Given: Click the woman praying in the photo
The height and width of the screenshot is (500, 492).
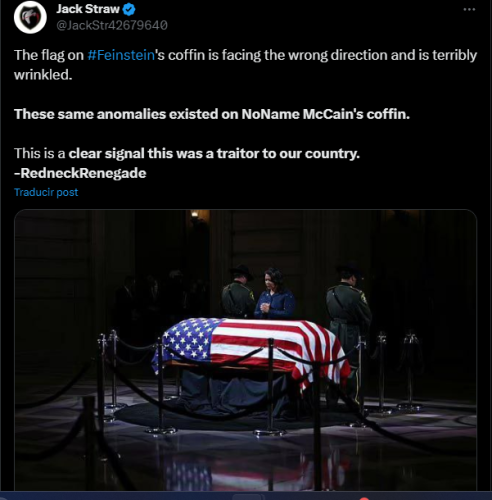Looking at the screenshot, I should point(274,293).
